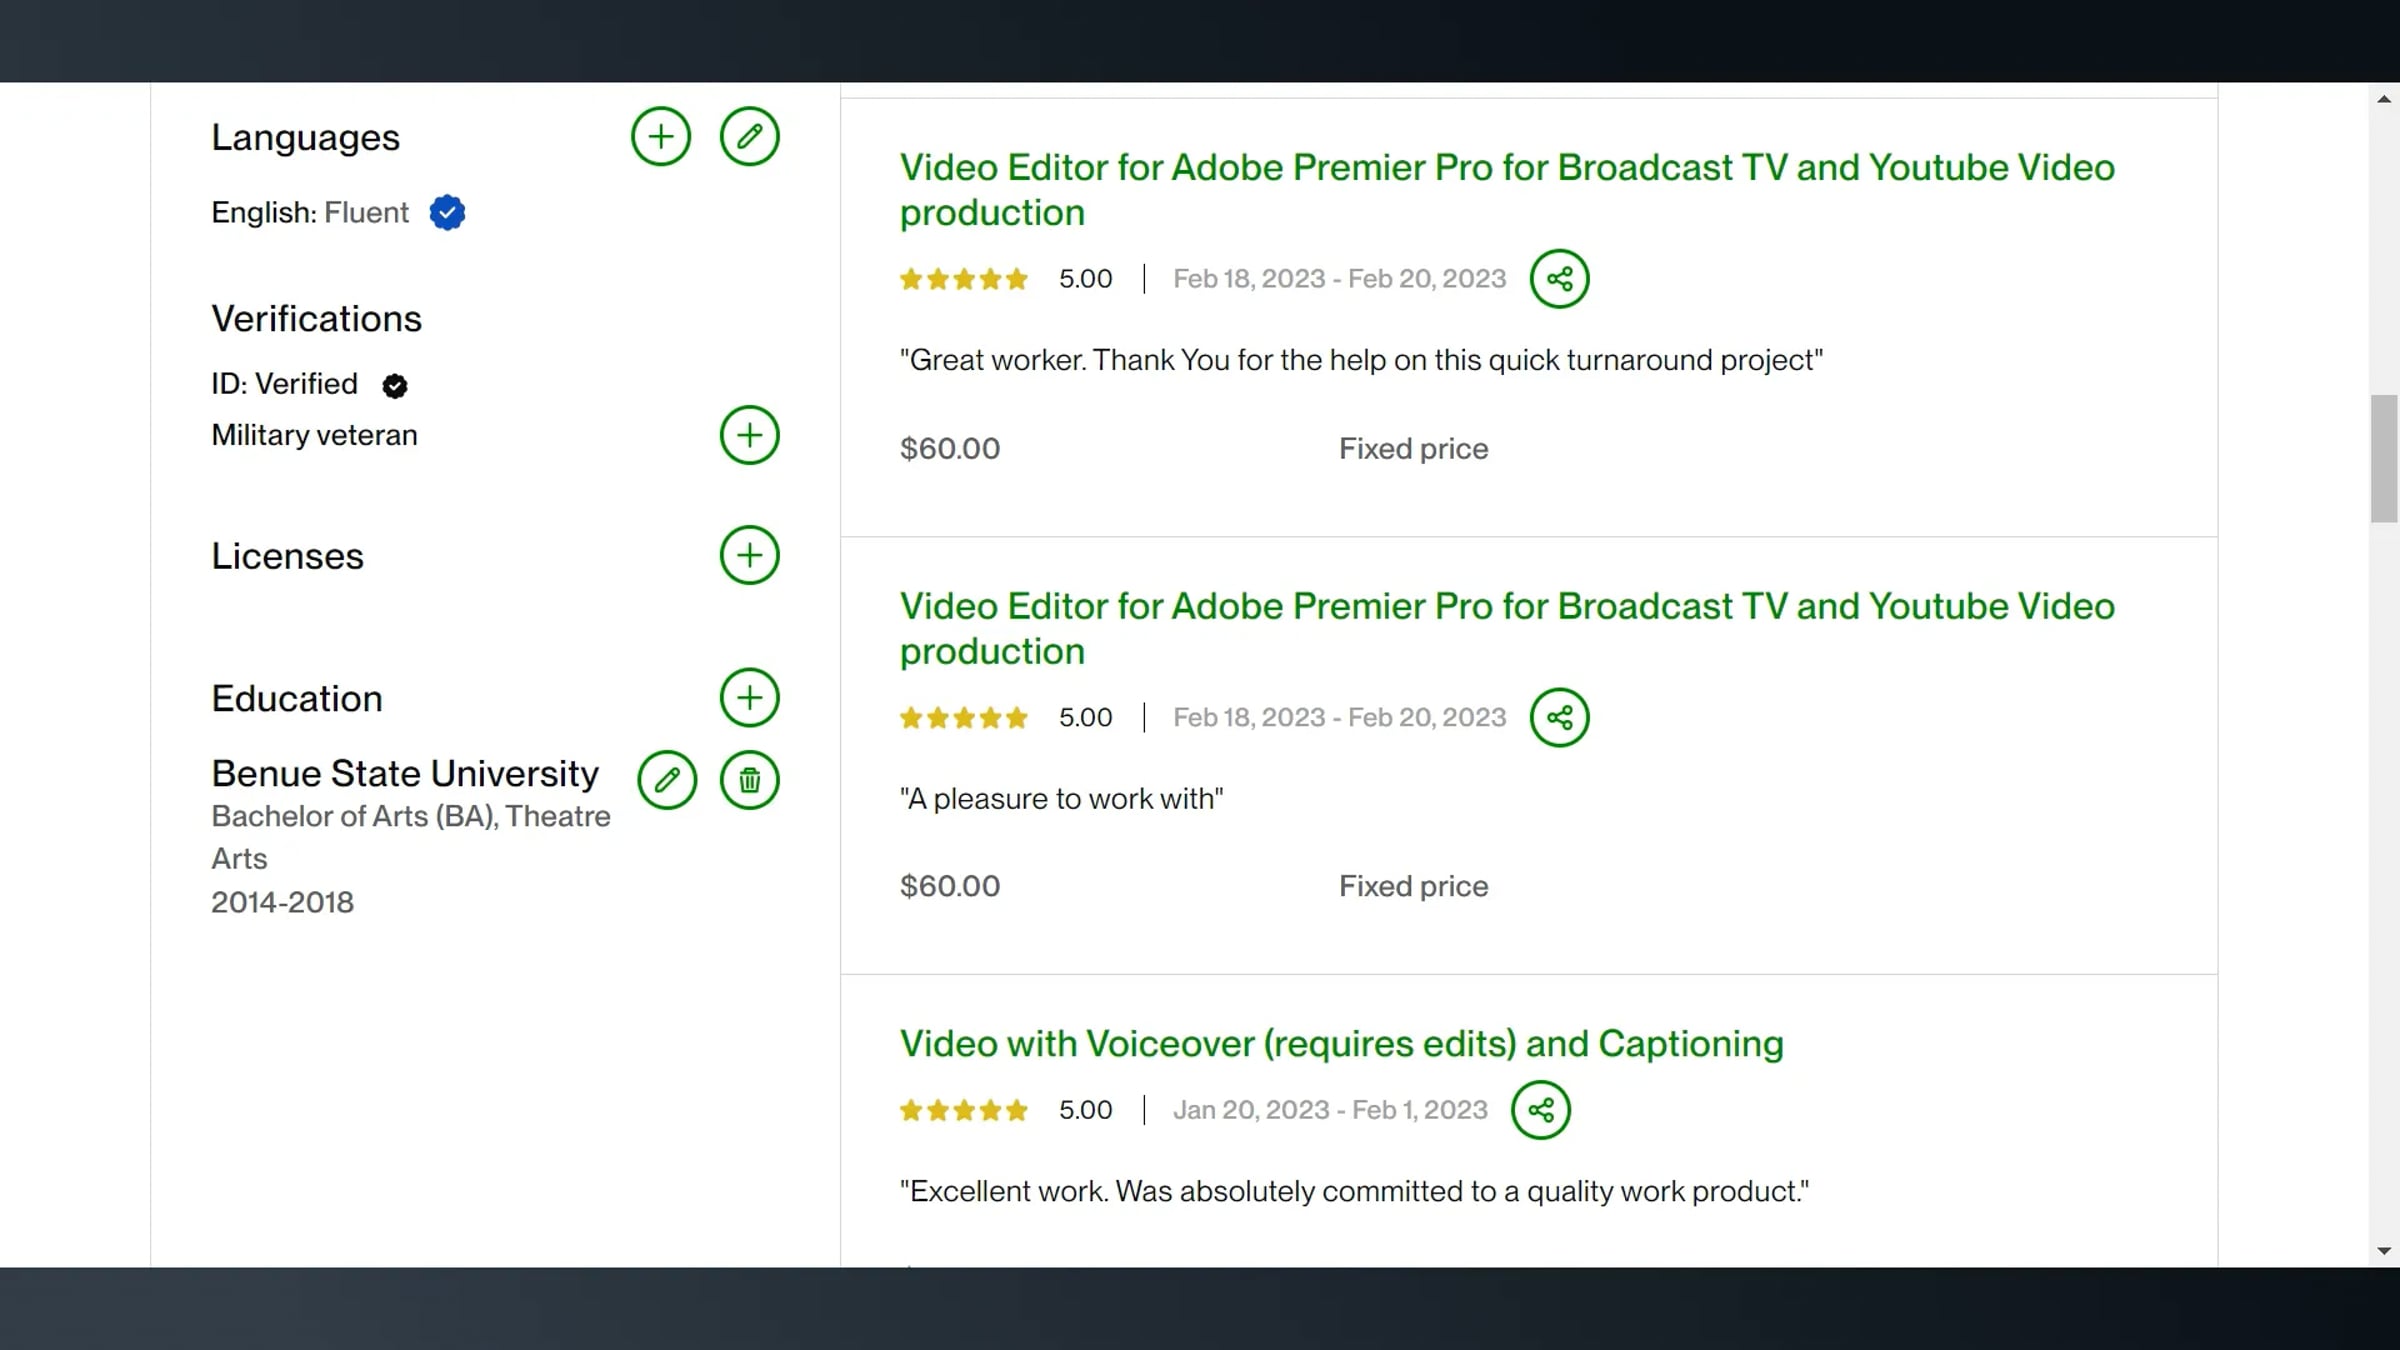Share the "Great worker" review job
Screen dimensions: 2400x1350
coord(1559,279)
